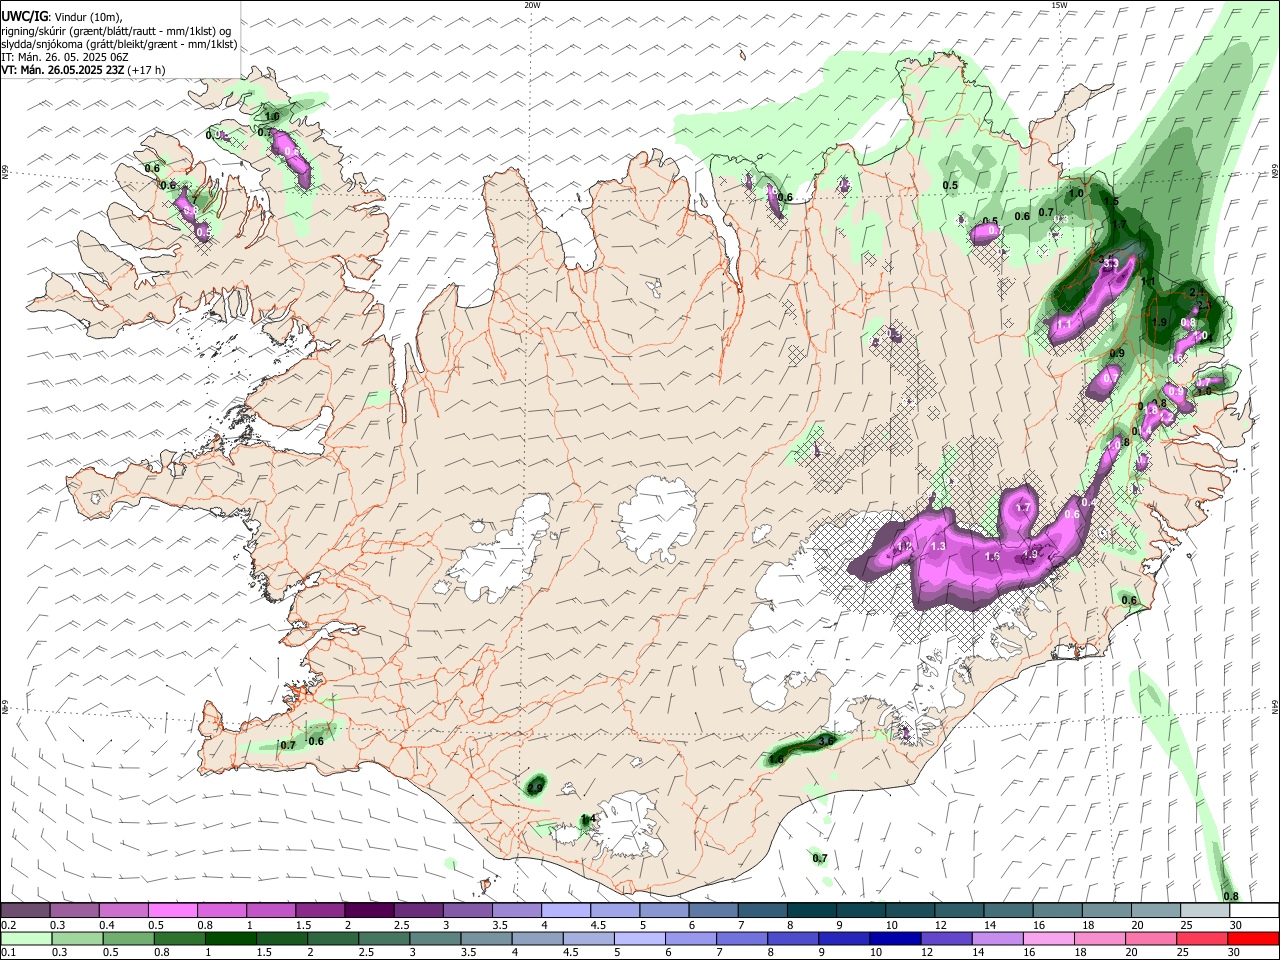Click the UWC/IG title text
1280x960 pixels.
pos(24,17)
